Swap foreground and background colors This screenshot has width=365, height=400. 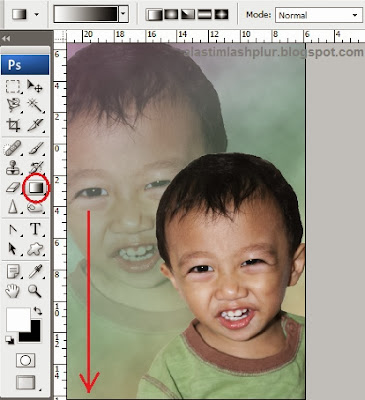click(x=38, y=311)
